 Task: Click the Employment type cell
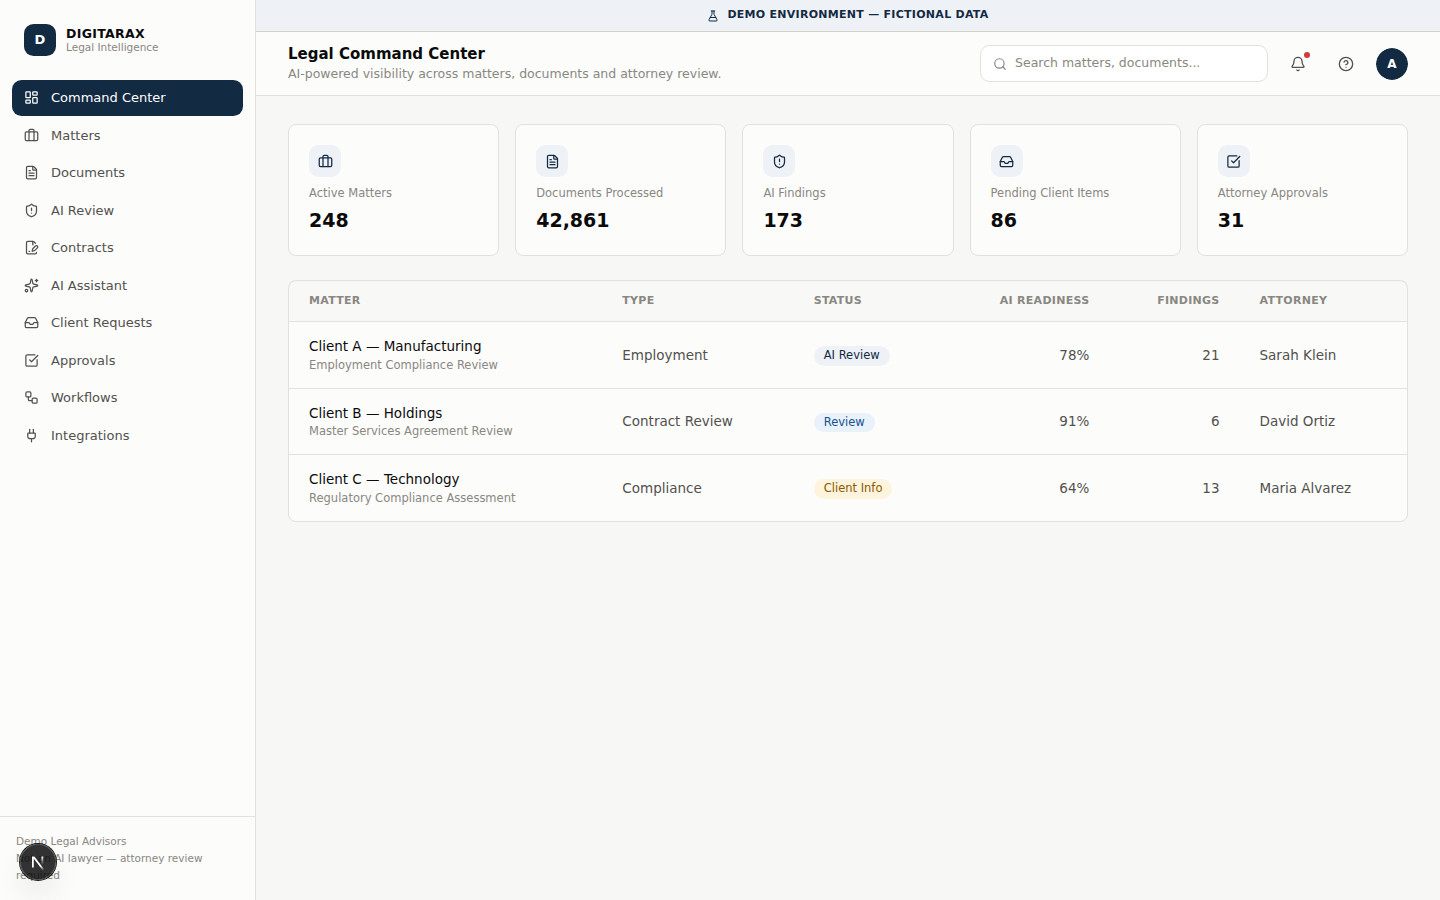click(x=664, y=355)
